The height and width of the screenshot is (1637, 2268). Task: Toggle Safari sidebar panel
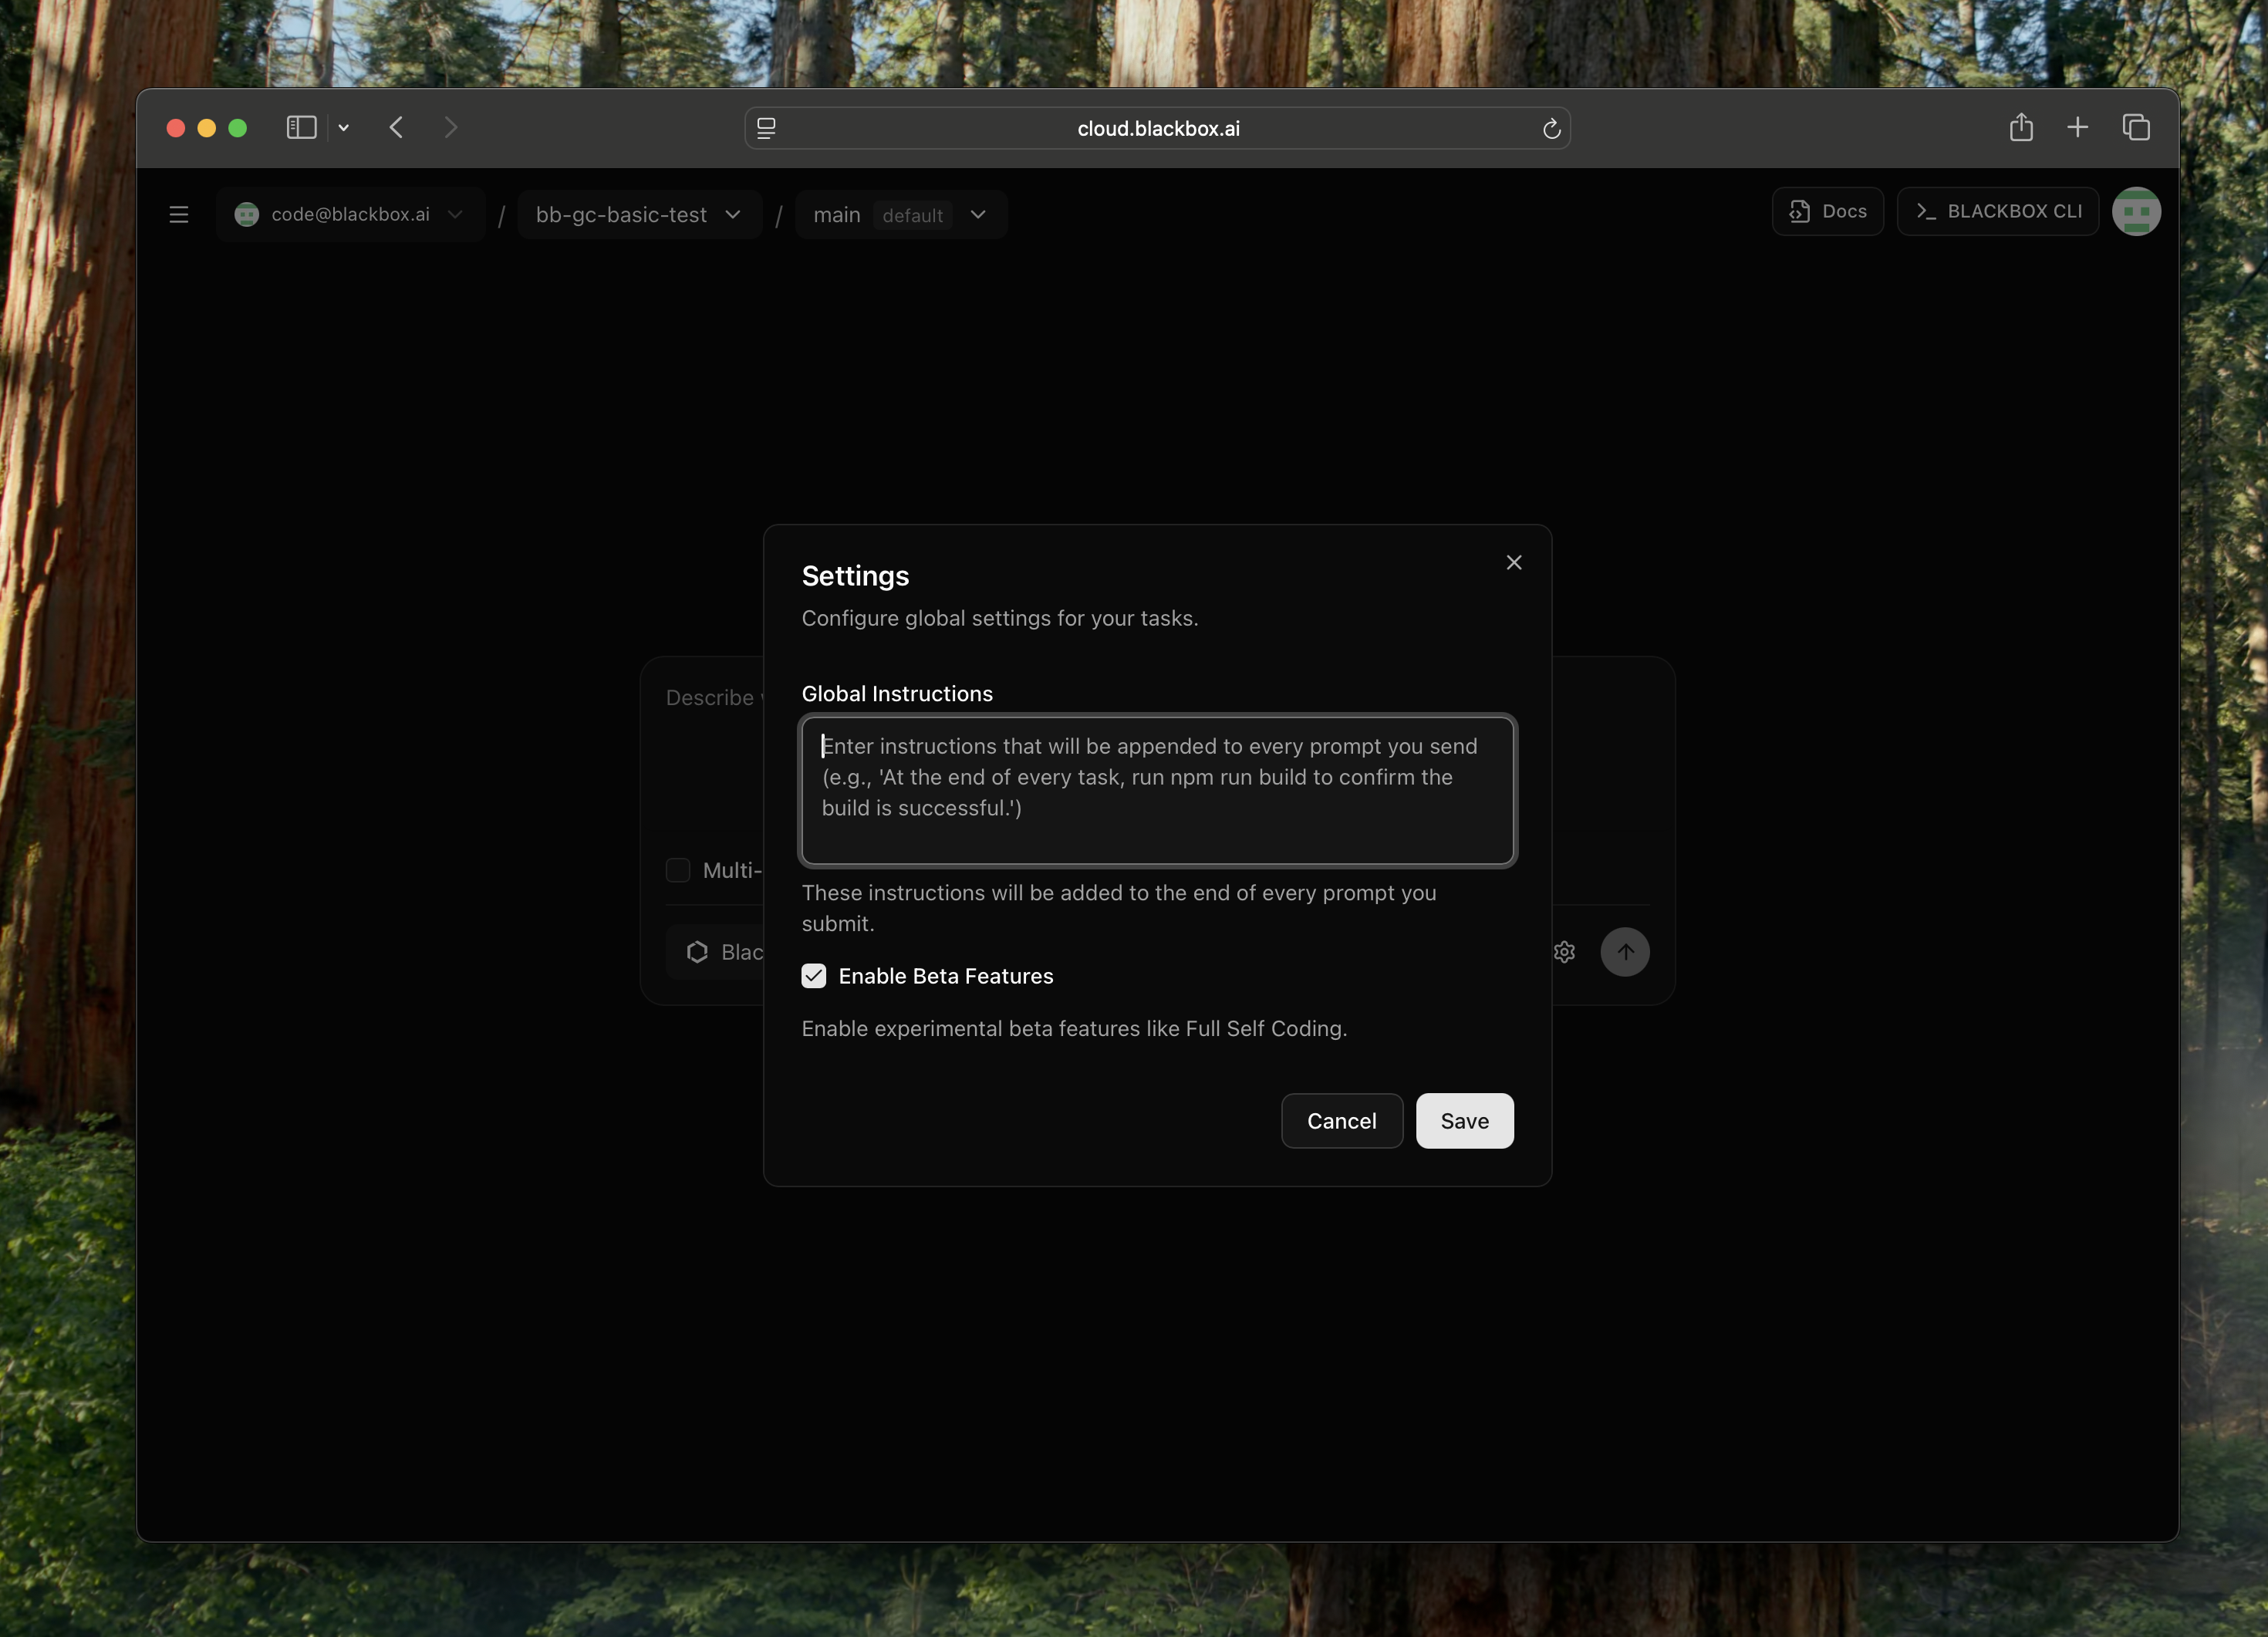coord(301,128)
